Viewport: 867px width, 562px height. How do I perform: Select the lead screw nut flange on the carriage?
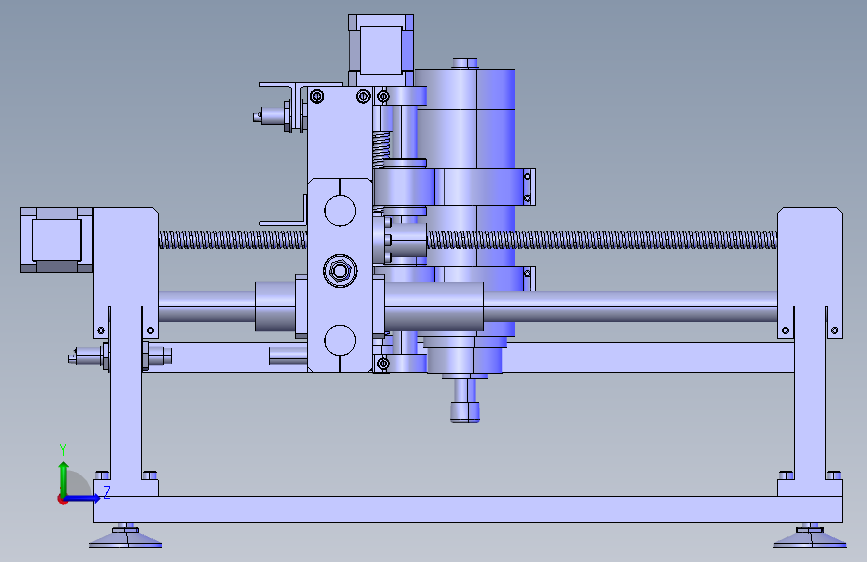[x=382, y=240]
